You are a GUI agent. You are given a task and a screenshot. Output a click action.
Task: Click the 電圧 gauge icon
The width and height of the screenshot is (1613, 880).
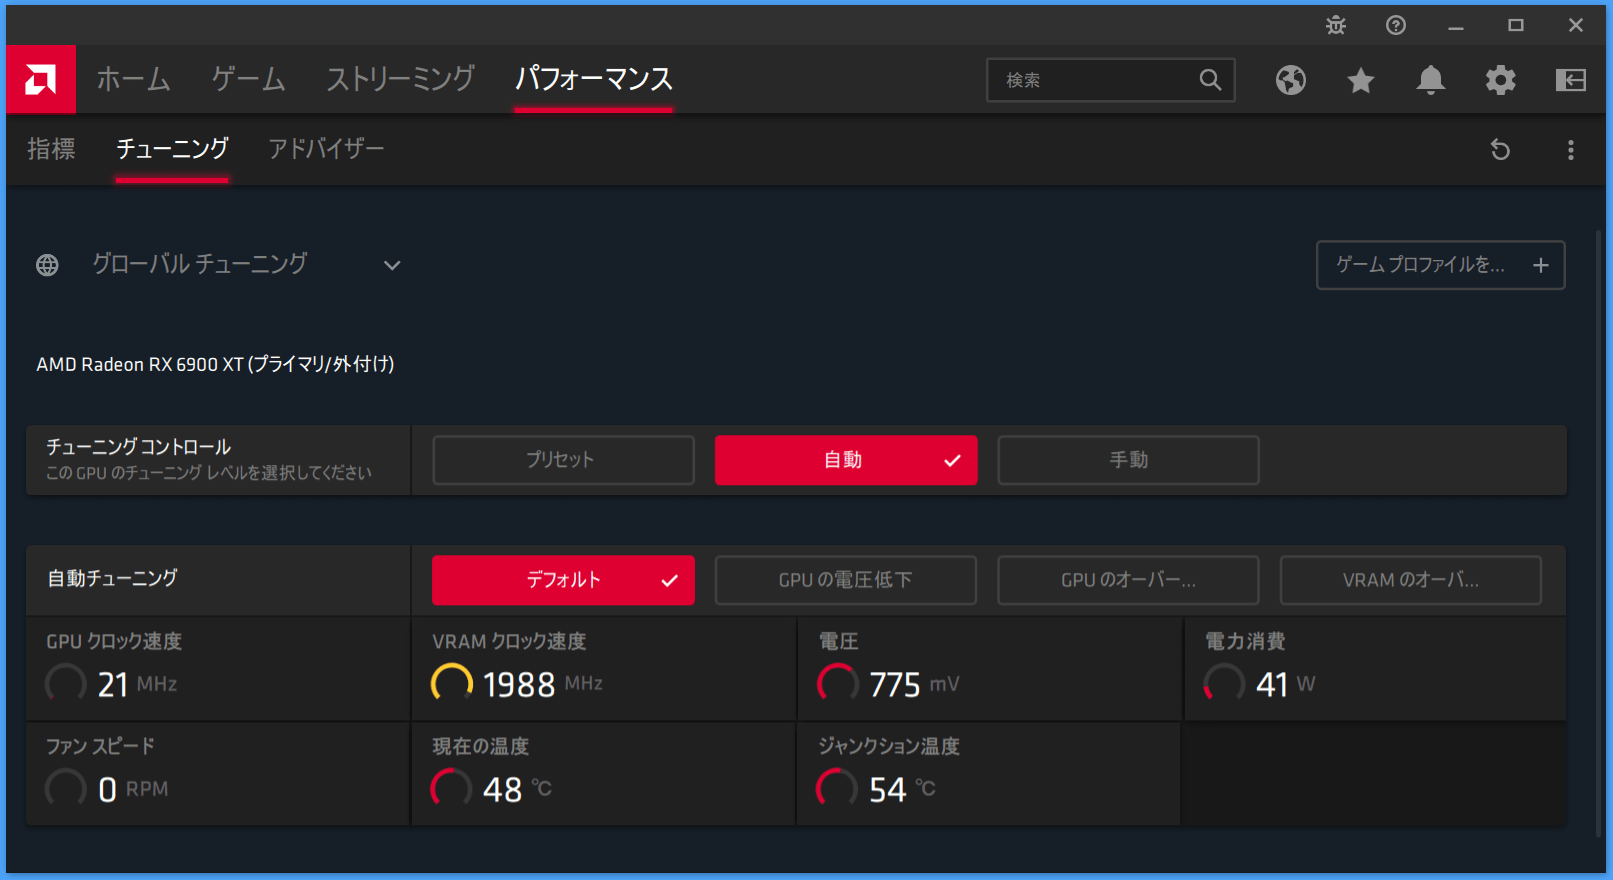(838, 684)
